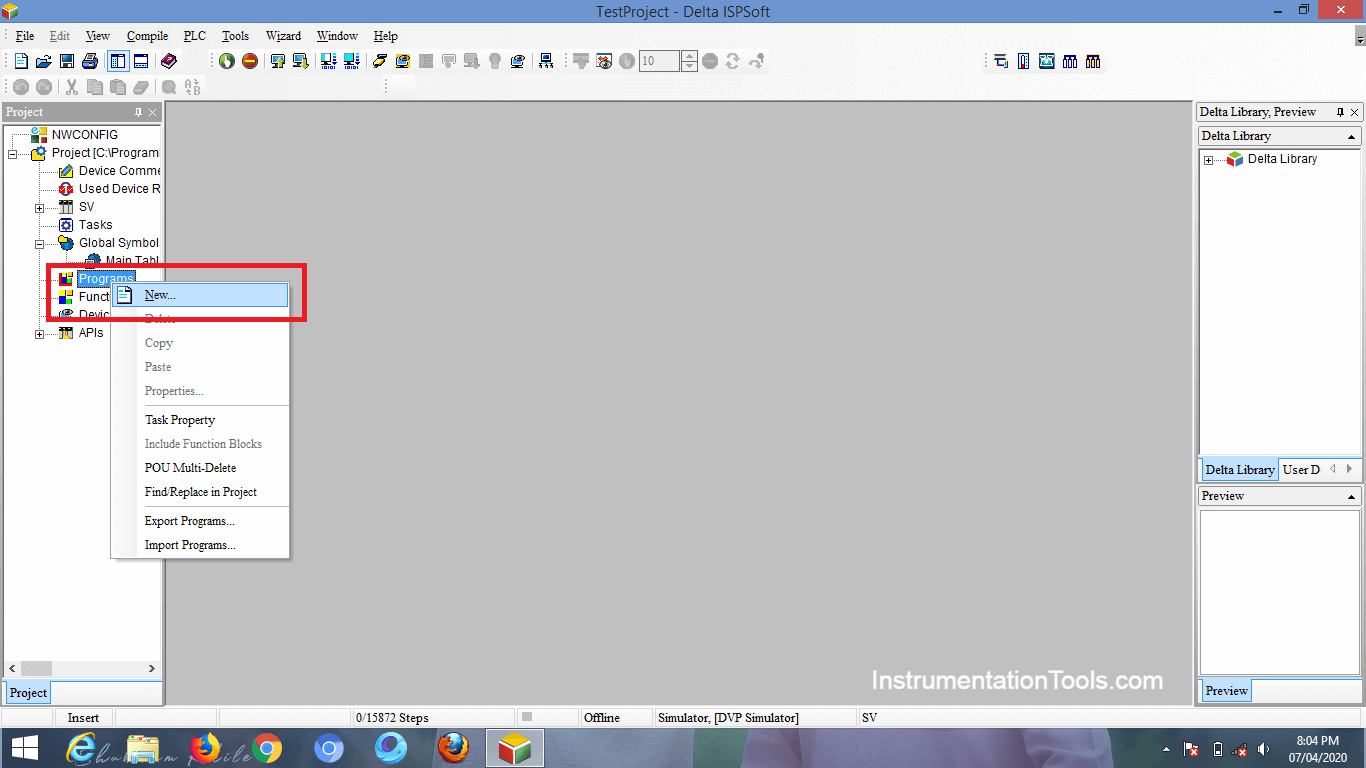This screenshot has height=768, width=1366.
Task: Click the second blue online monitor icon
Action: pyautogui.click(x=351, y=61)
